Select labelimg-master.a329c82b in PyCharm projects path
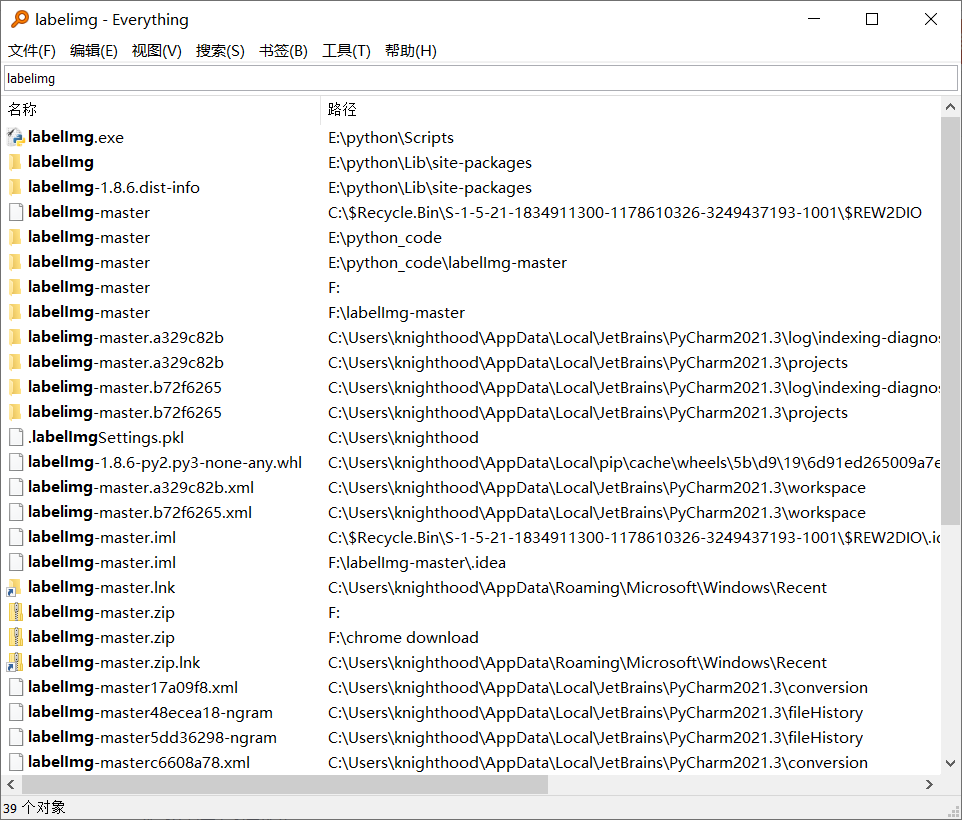 pyautogui.click(x=126, y=362)
